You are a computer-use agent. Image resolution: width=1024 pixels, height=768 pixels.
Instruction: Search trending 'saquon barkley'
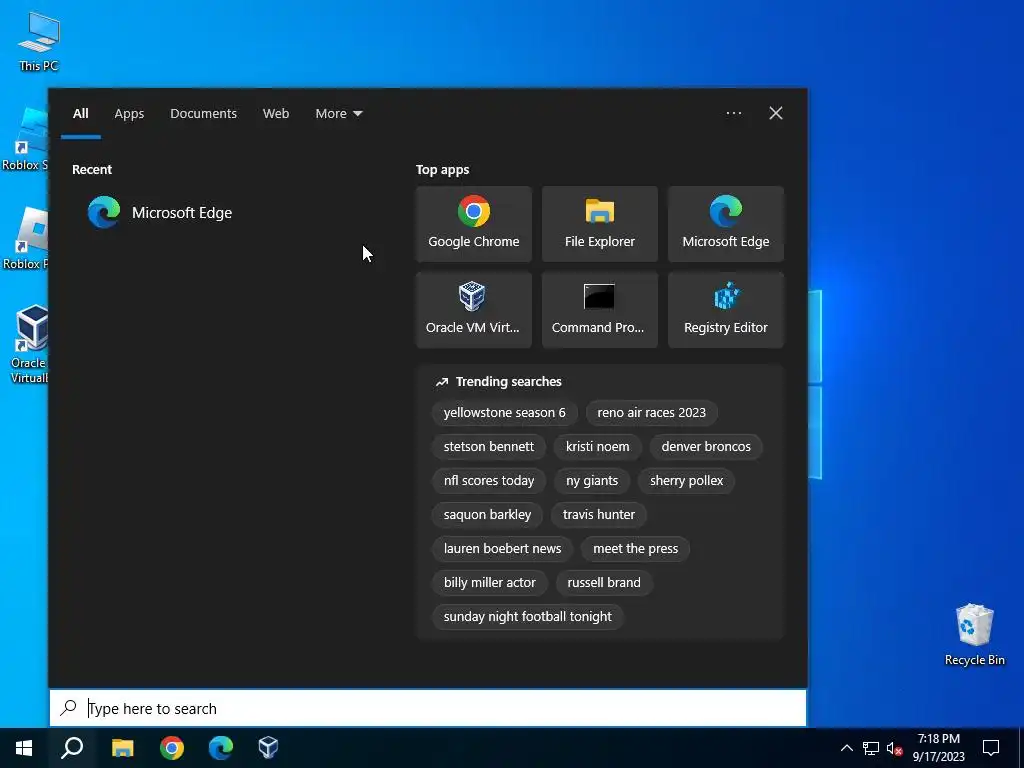pyautogui.click(x=487, y=515)
